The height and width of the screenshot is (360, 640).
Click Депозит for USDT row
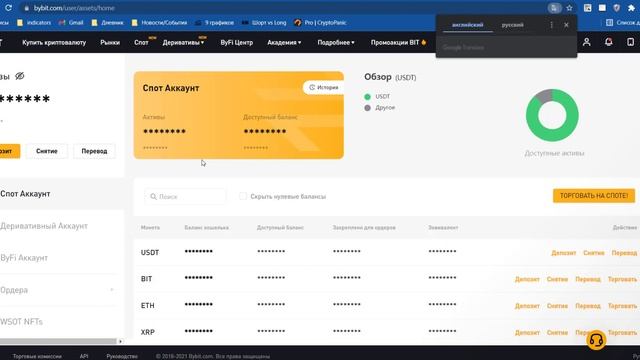(564, 253)
